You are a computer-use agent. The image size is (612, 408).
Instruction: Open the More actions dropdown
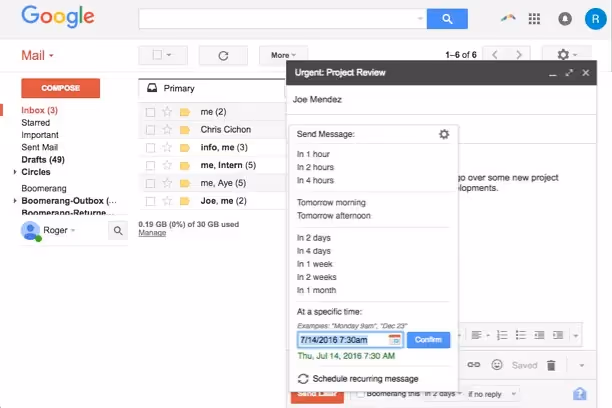pyautogui.click(x=283, y=55)
